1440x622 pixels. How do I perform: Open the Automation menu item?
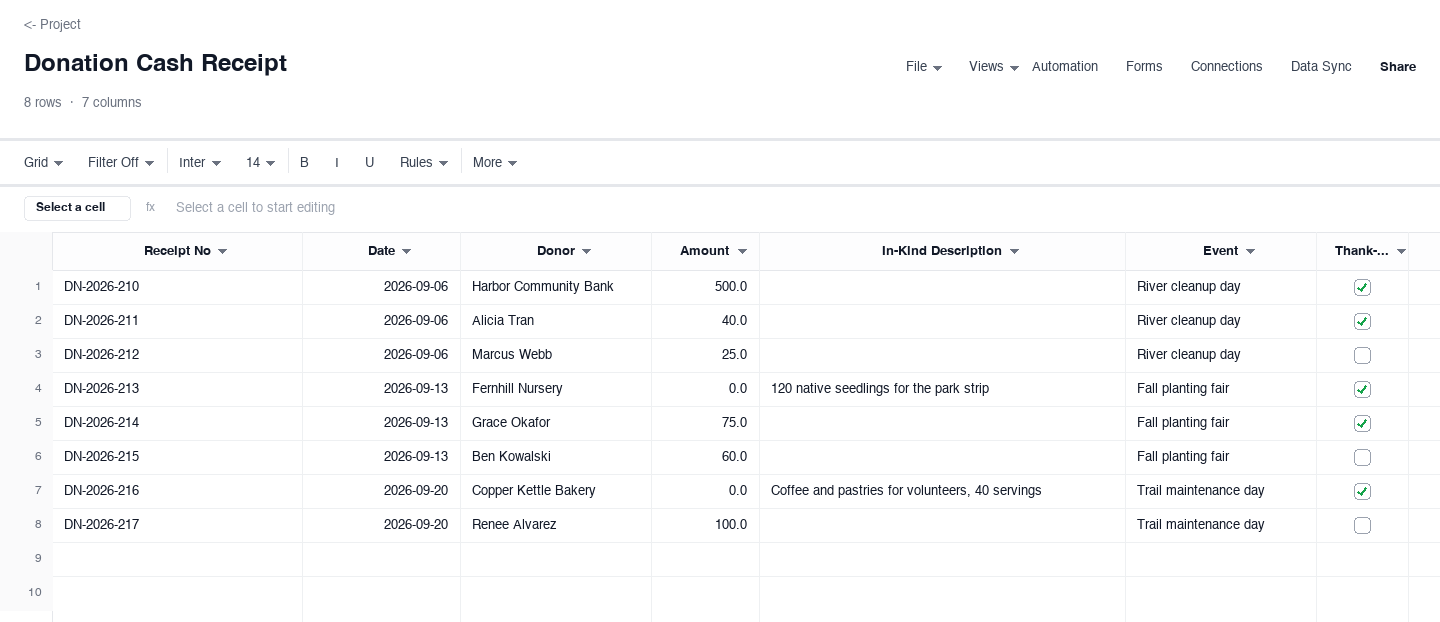1065,67
